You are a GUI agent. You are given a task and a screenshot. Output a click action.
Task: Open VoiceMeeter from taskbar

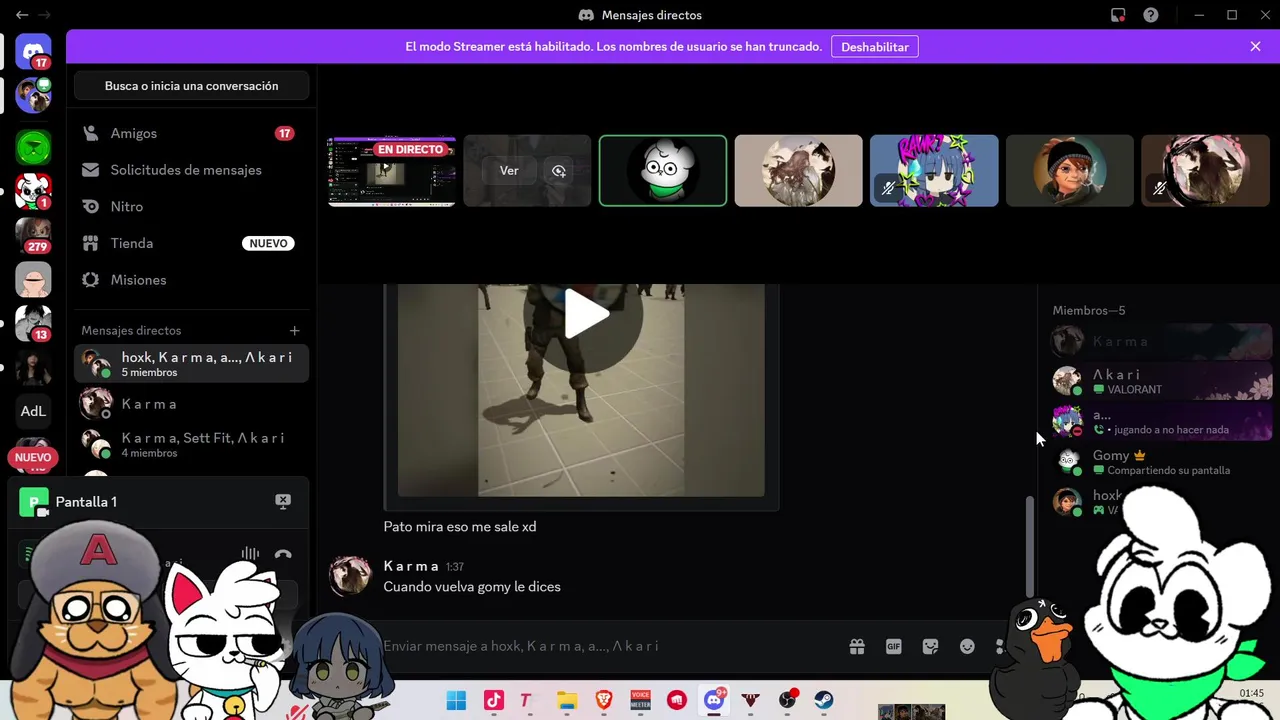pyautogui.click(x=640, y=700)
